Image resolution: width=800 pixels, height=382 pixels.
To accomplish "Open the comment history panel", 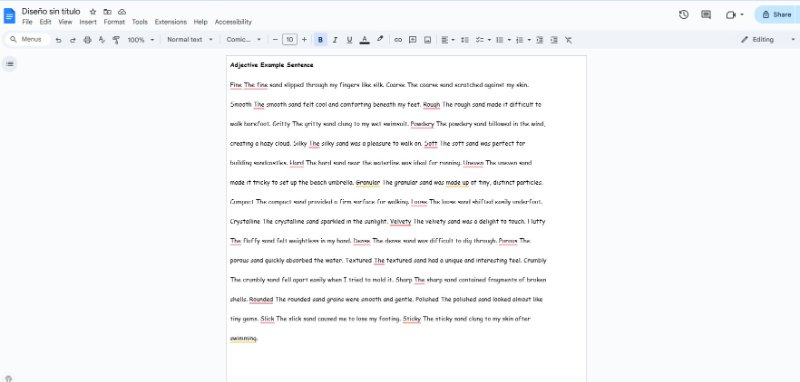I will [706, 15].
